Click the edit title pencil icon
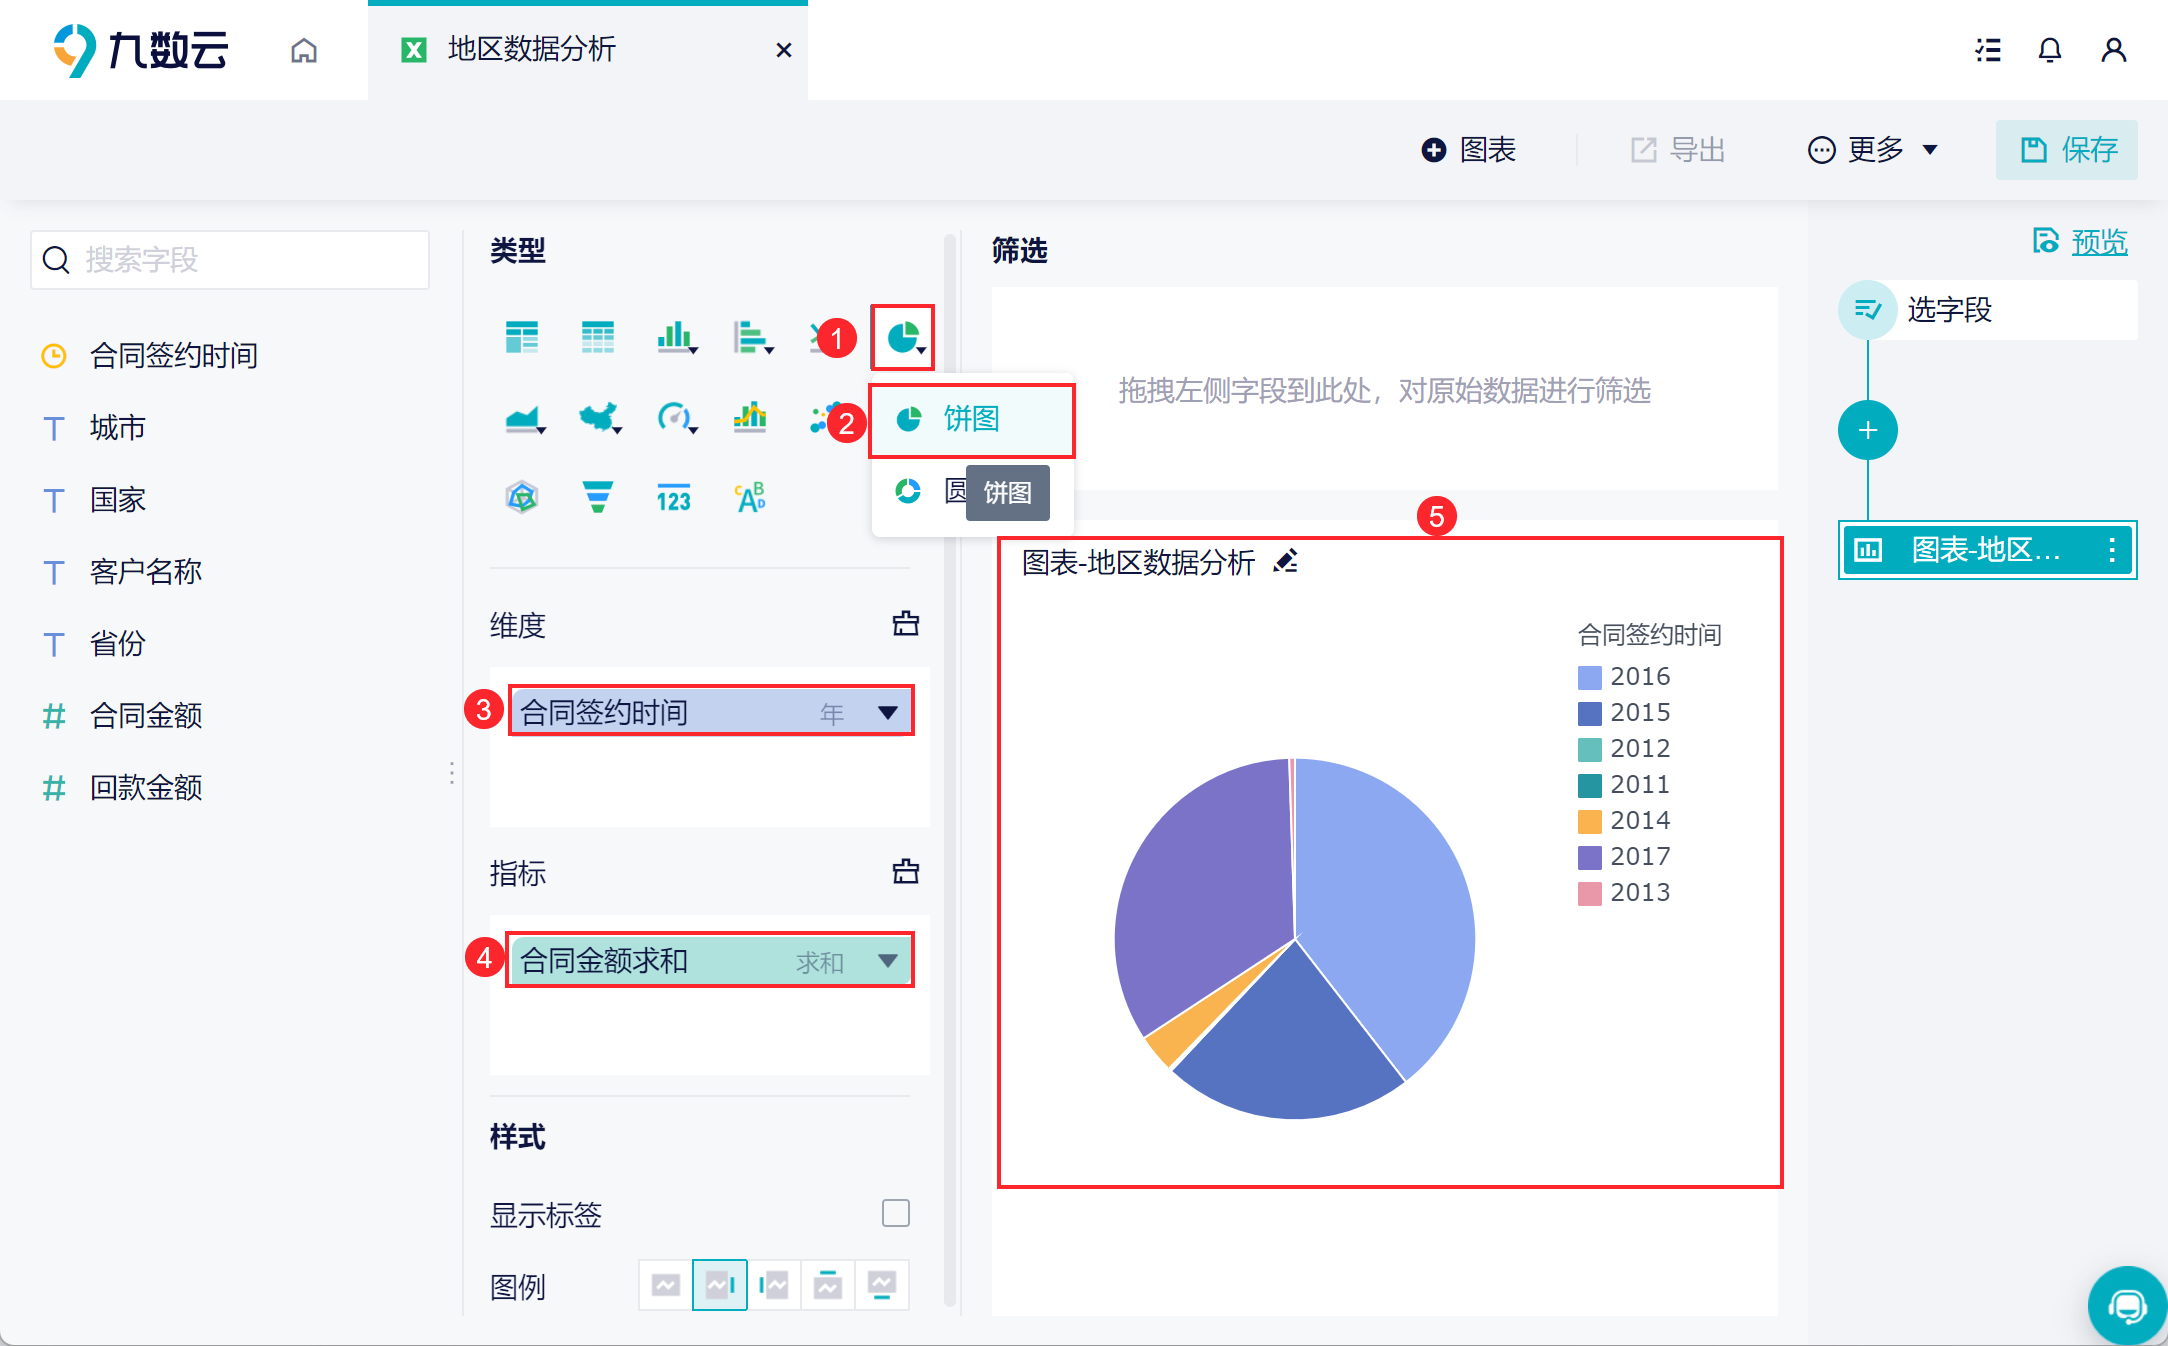2168x1346 pixels. point(1286,562)
